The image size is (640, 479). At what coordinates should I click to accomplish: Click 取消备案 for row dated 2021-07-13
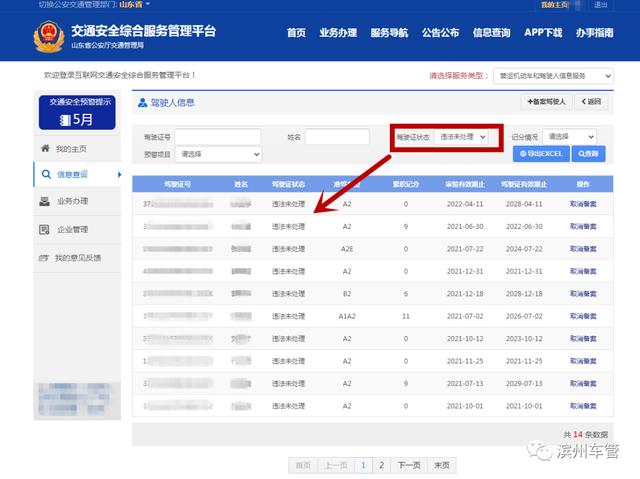(x=583, y=384)
